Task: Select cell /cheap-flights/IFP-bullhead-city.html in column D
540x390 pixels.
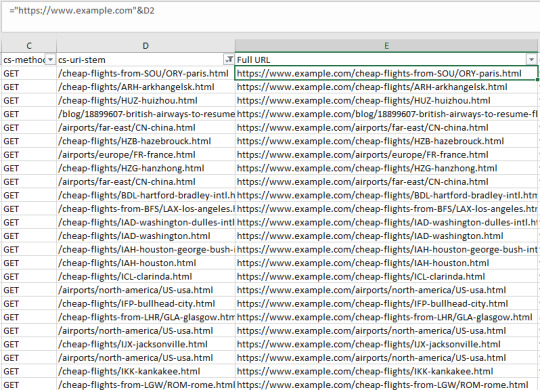Action: [x=146, y=304]
